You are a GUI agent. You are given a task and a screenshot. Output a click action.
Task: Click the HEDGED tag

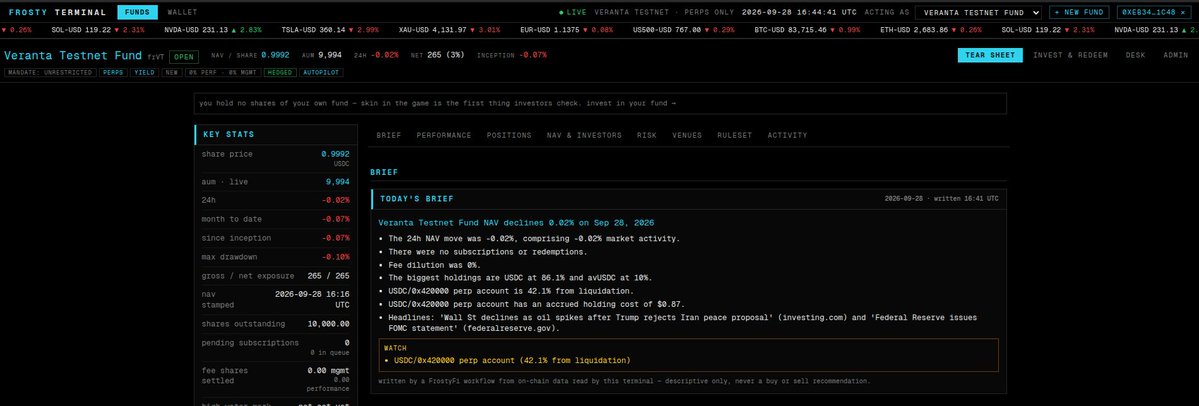click(x=279, y=73)
